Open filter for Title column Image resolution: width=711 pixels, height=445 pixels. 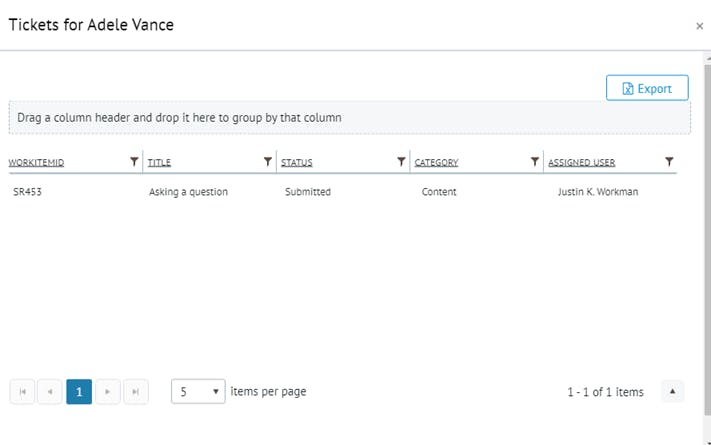coord(267,162)
